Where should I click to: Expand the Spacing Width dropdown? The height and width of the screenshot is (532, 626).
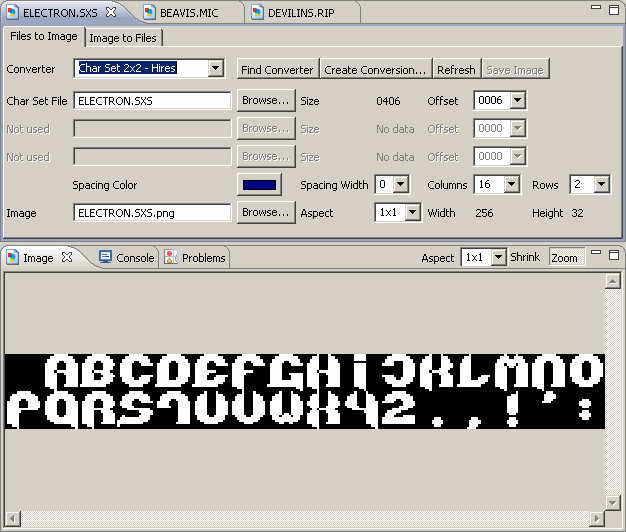401,185
